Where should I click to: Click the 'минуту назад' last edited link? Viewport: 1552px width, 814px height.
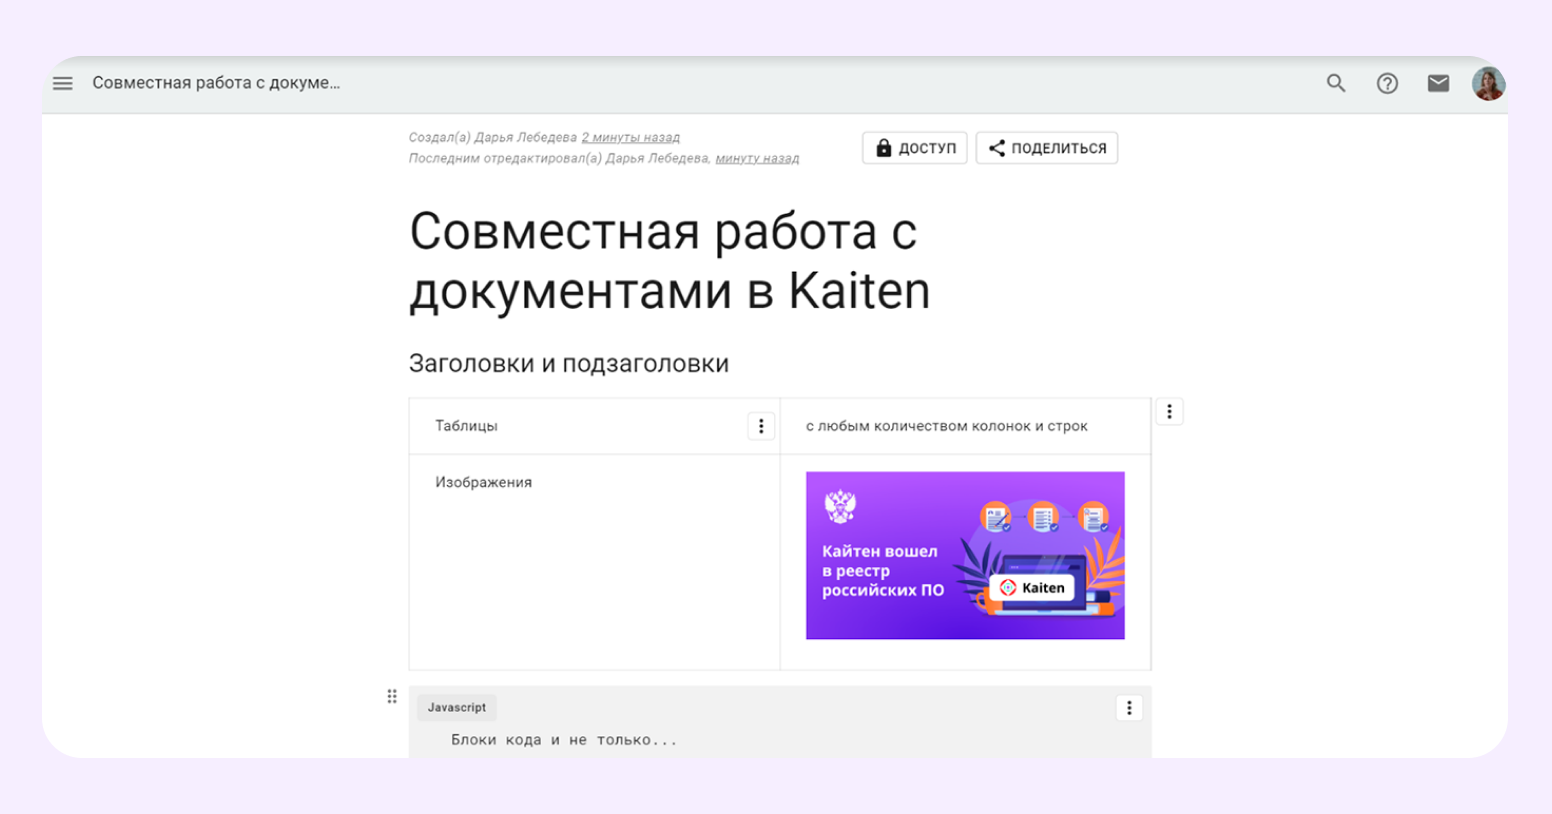[757, 158]
